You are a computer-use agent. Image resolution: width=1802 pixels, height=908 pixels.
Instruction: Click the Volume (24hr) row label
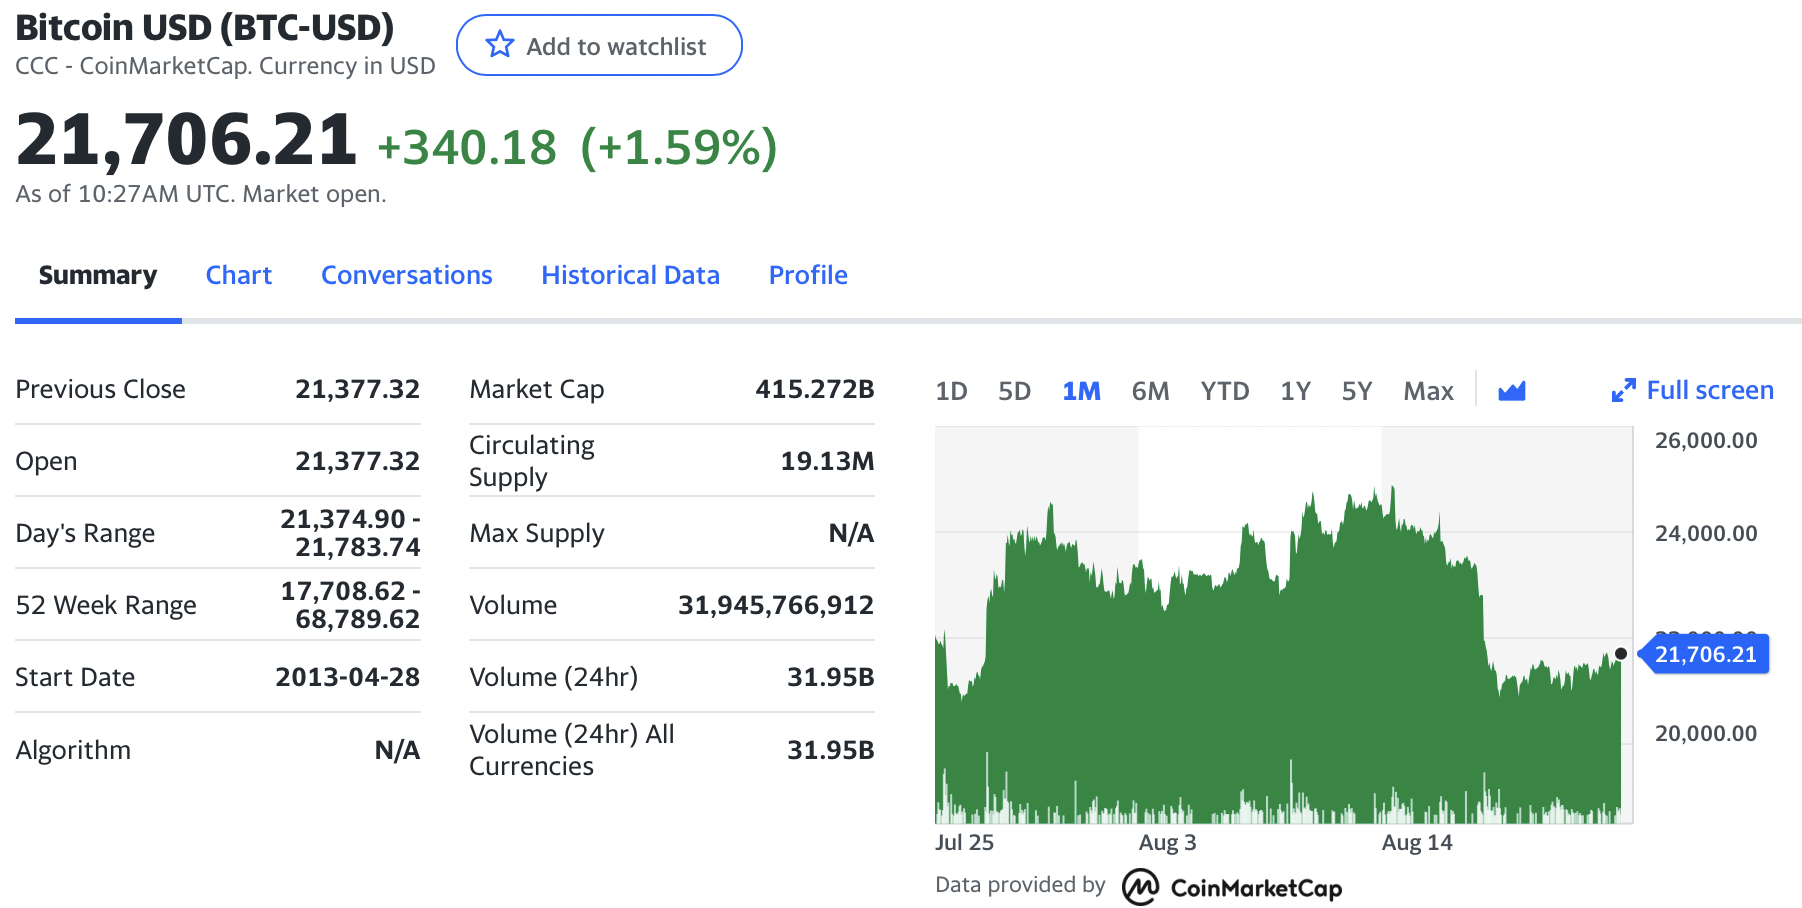pyautogui.click(x=554, y=677)
